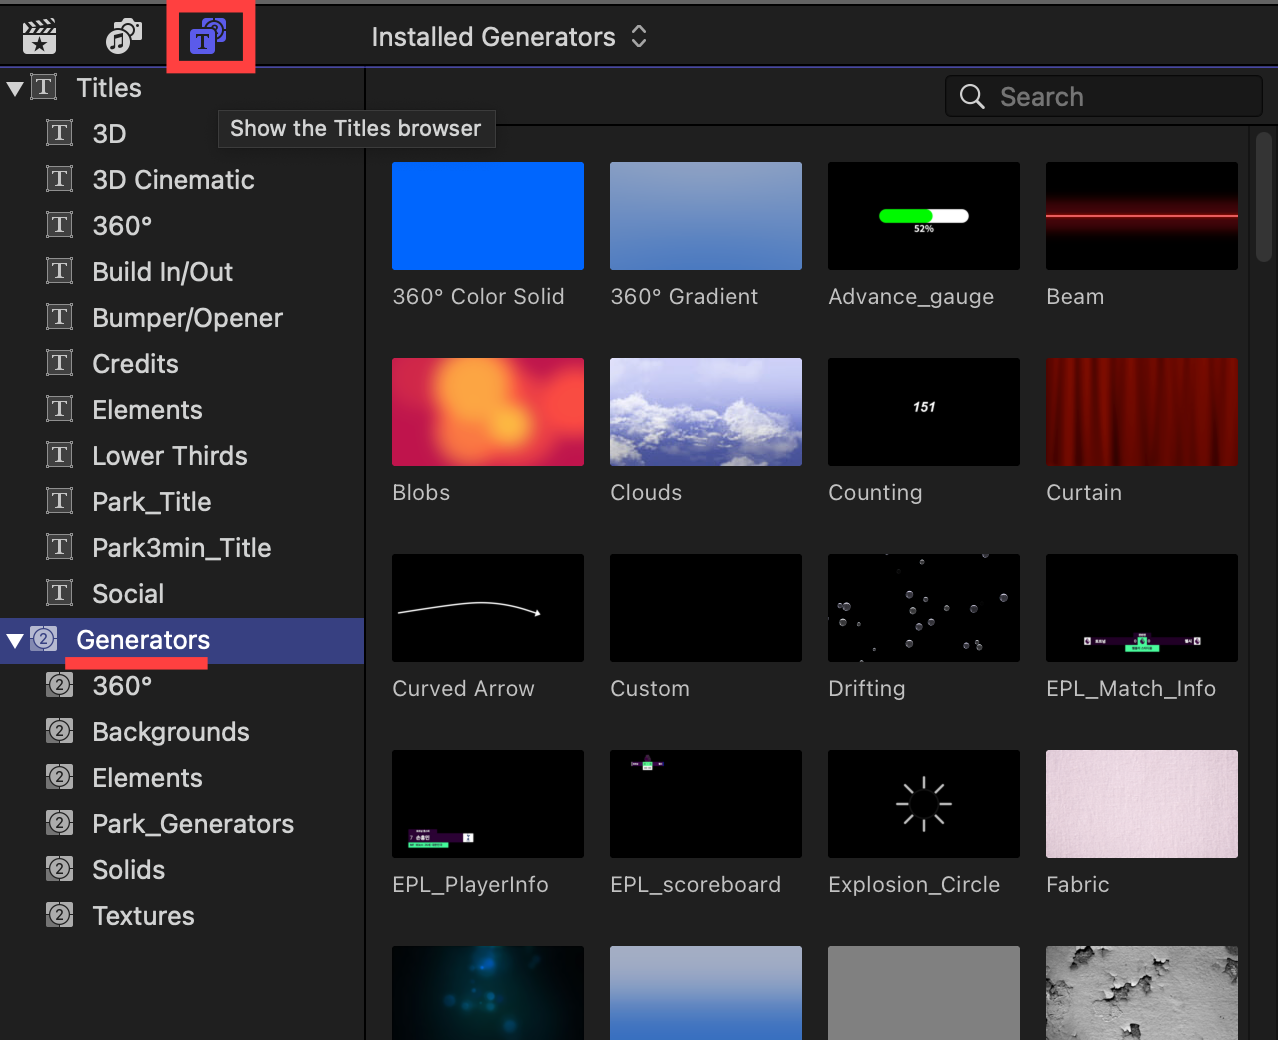
Task: Click the Explosion_Circle name label
Action: click(914, 884)
